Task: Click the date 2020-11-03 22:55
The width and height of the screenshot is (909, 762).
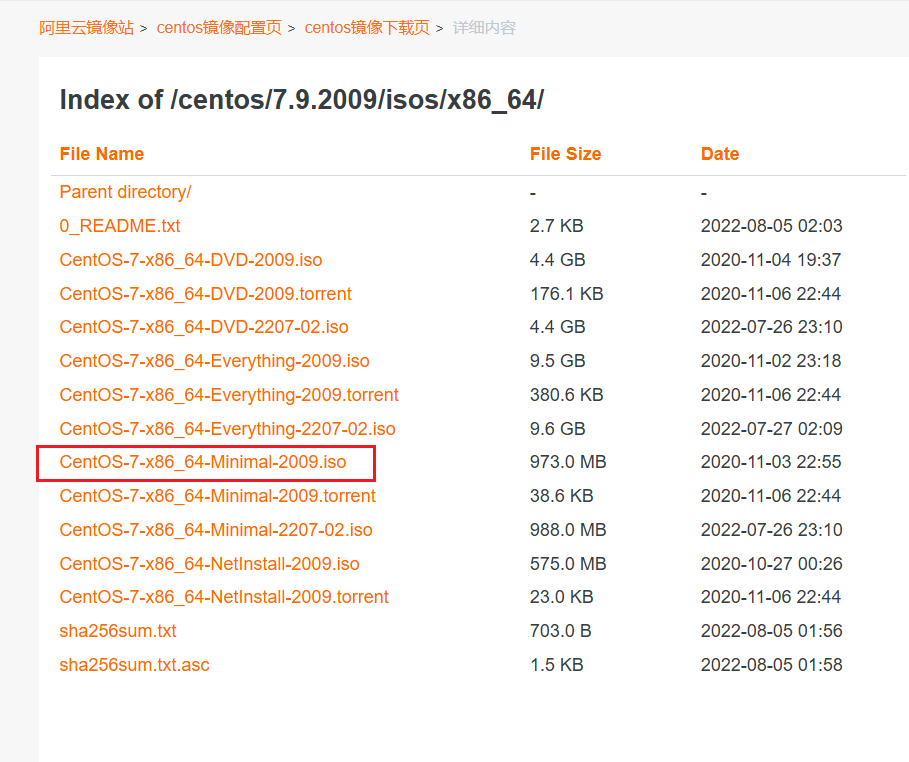Action: 771,462
